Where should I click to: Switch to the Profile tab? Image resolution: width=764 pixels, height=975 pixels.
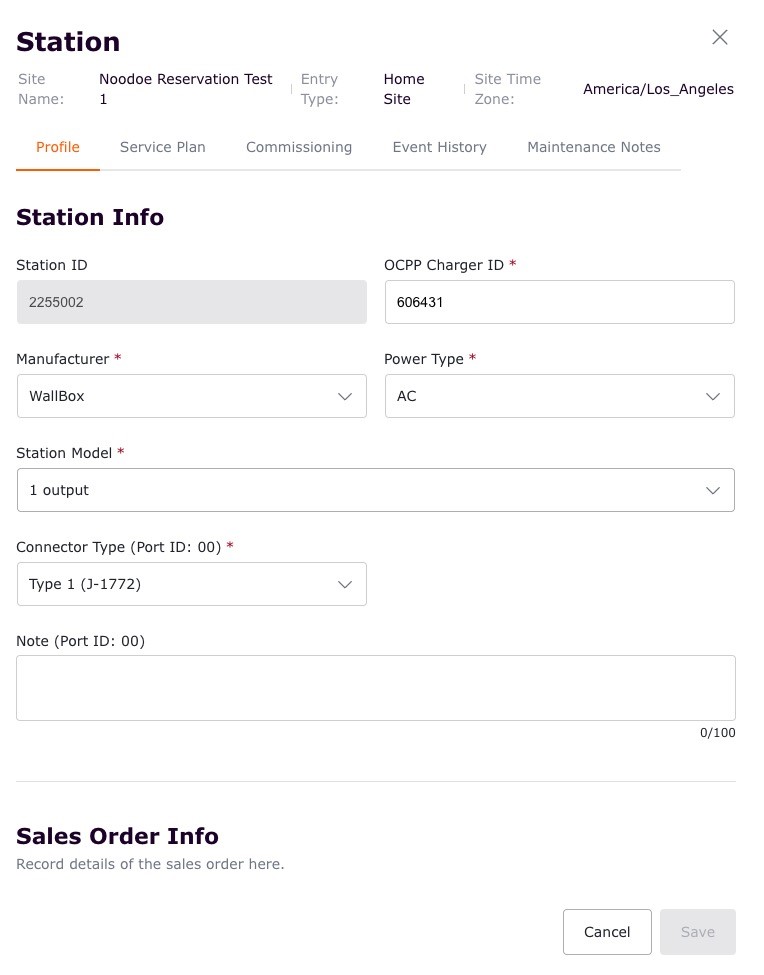pos(58,147)
